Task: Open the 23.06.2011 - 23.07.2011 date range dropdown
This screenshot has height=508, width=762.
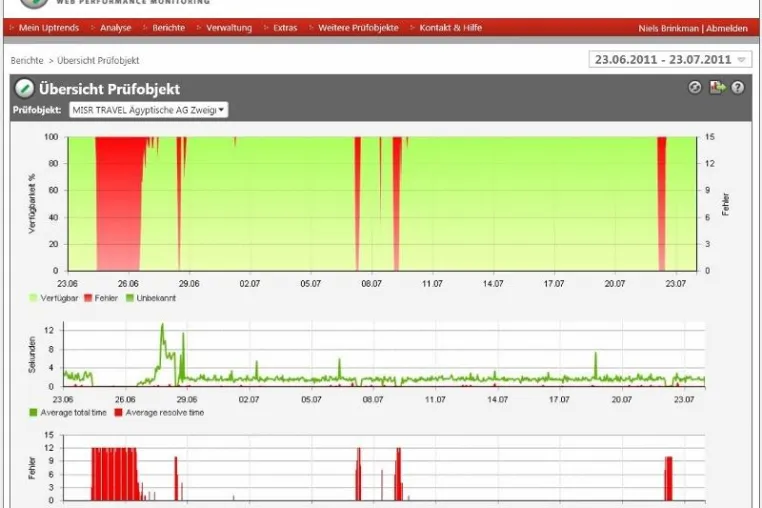Action: tap(670, 59)
